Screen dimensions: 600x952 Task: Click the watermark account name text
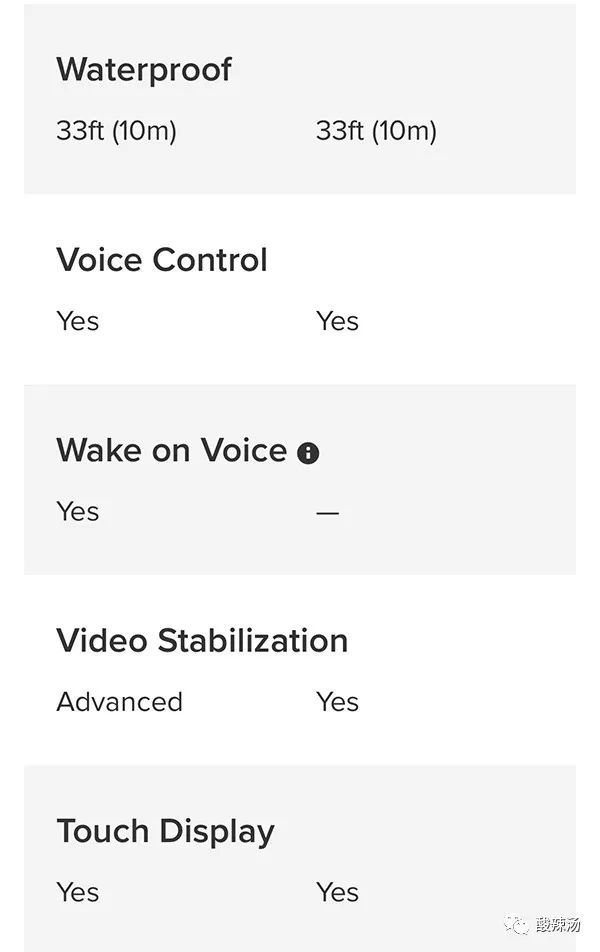pos(558,923)
